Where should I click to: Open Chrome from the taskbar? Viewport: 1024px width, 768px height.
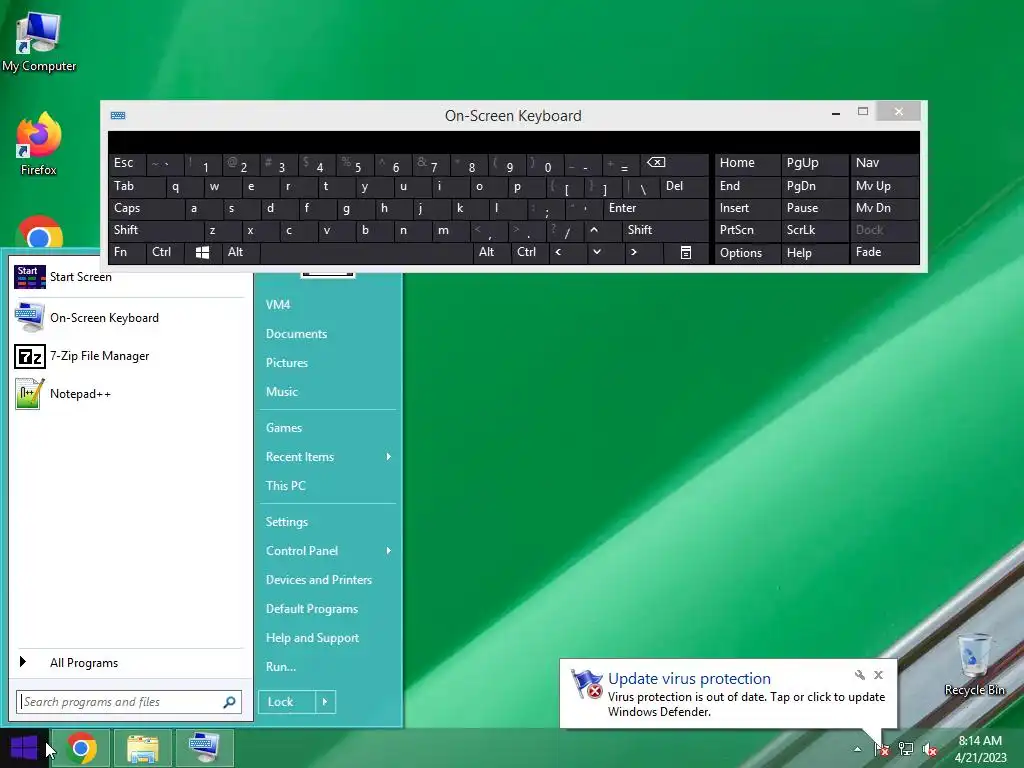(81, 748)
